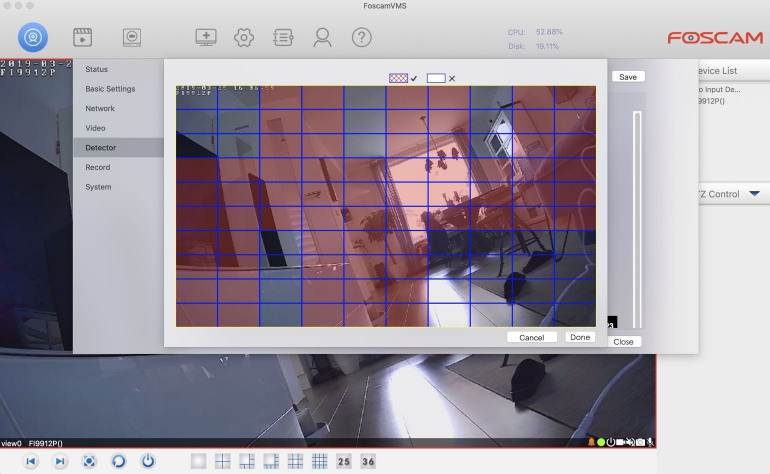This screenshot has width=770, height=474.
Task: Click the Cancel button
Action: (x=531, y=337)
